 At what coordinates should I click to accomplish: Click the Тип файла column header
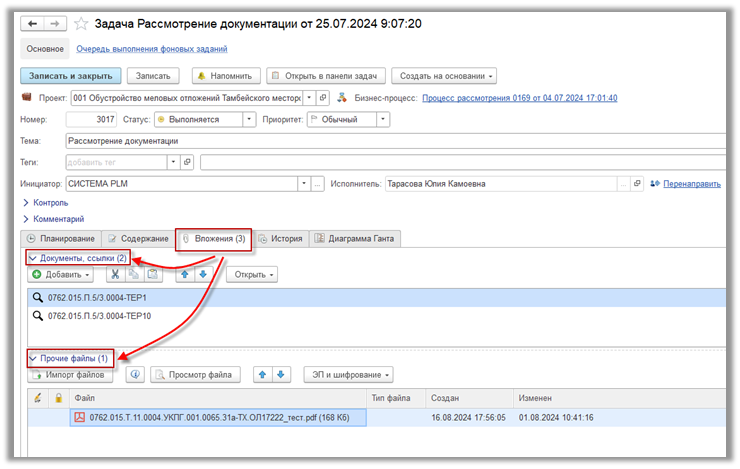coord(396,398)
